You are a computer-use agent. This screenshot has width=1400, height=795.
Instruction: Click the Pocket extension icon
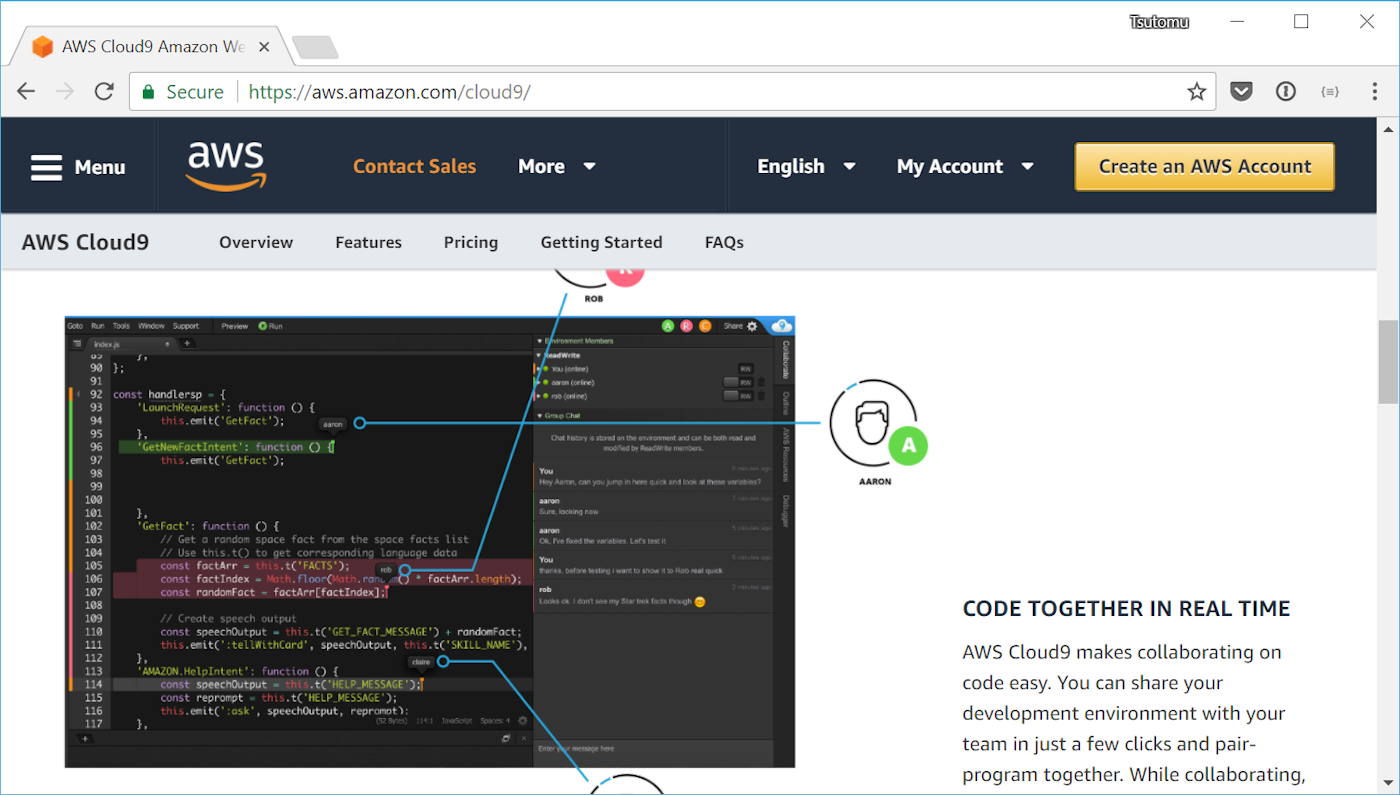click(x=1241, y=91)
